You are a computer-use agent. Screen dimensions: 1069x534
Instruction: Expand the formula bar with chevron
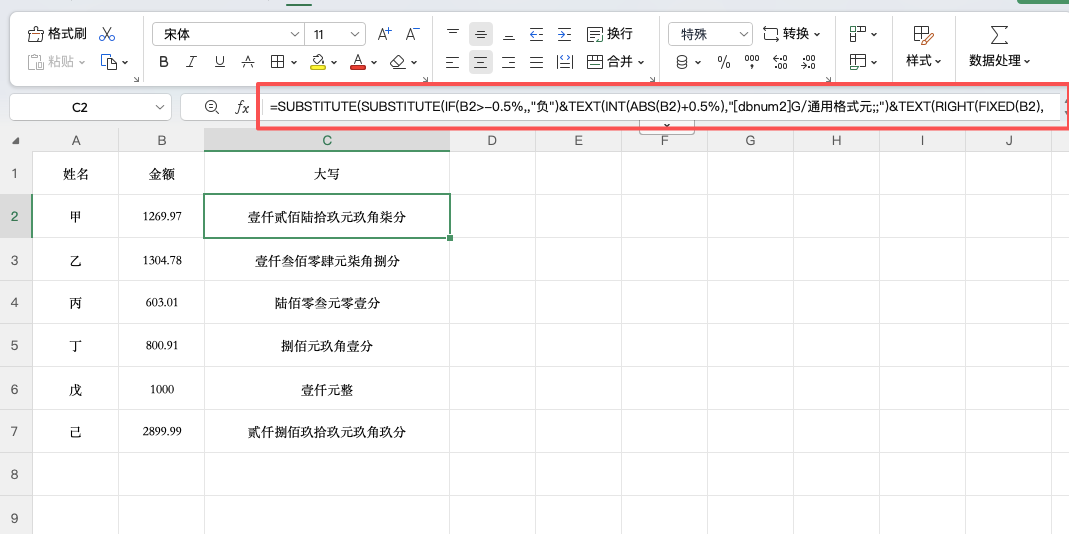667,127
